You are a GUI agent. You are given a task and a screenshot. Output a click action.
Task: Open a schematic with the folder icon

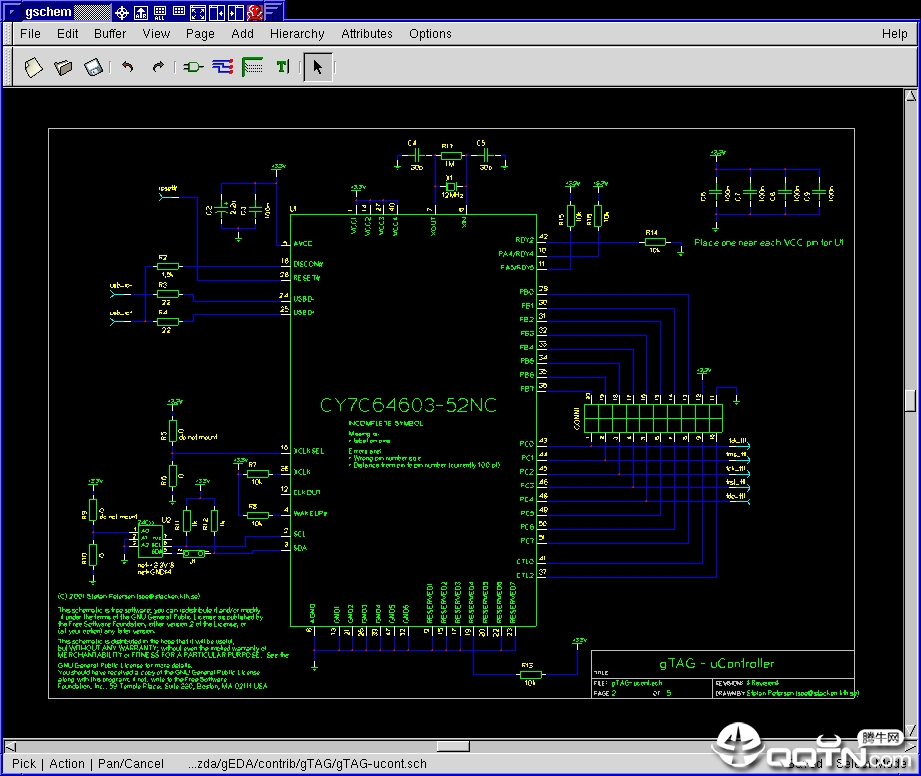[x=63, y=67]
